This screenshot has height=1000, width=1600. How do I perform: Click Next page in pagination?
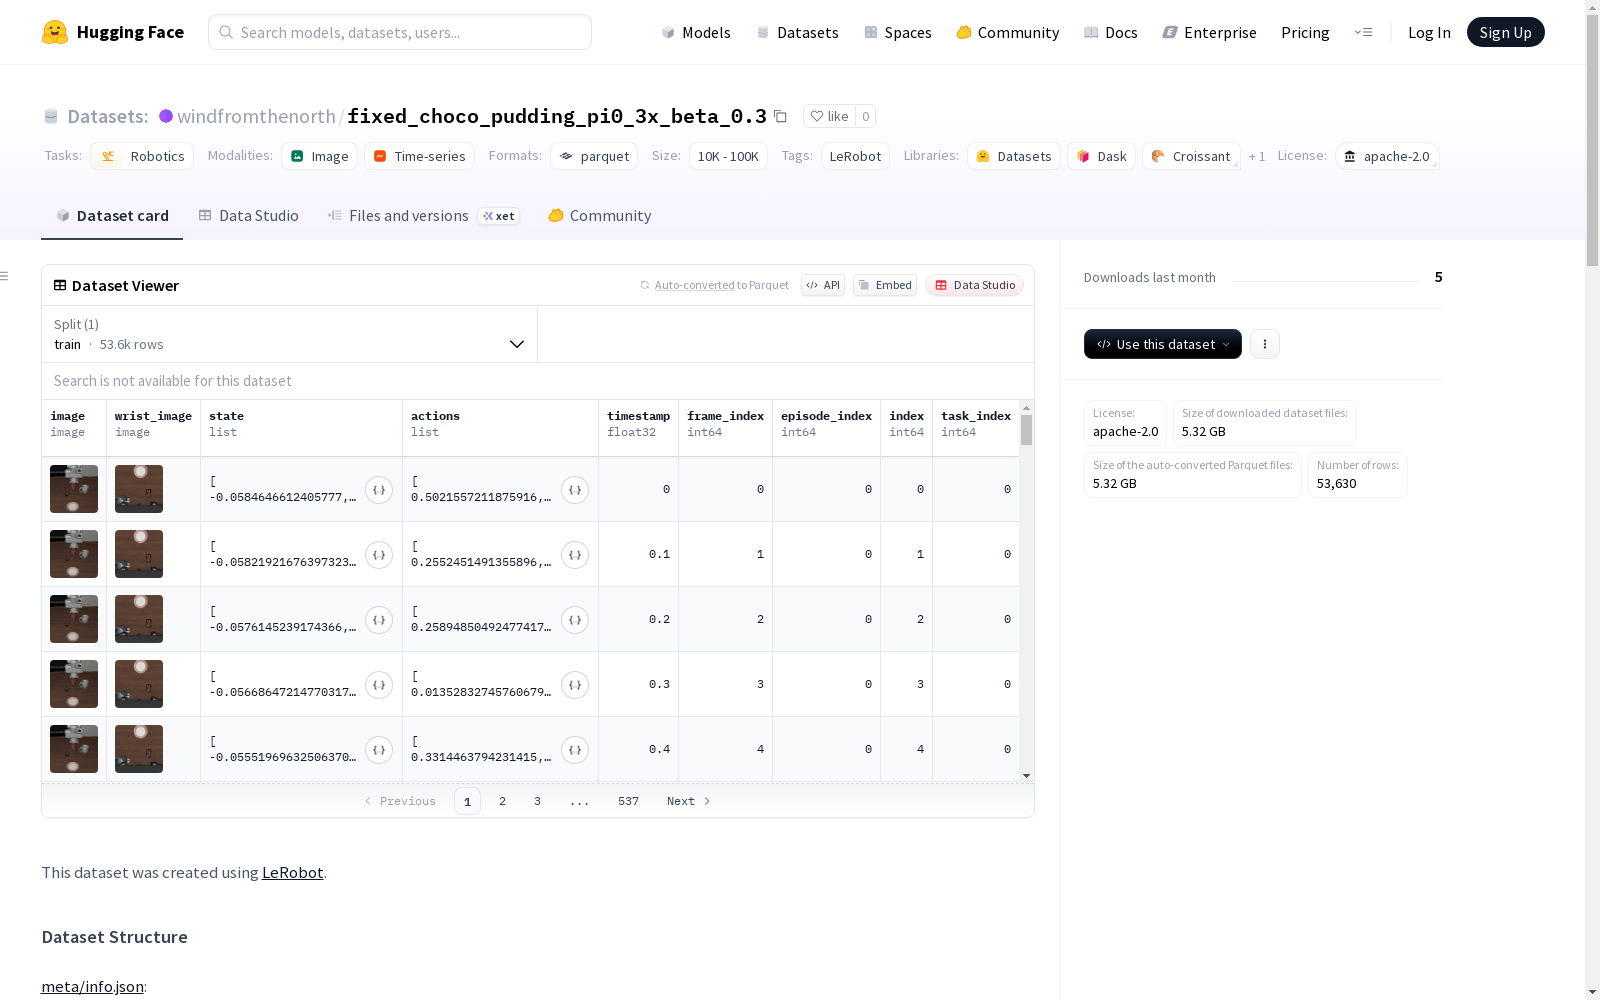(689, 801)
